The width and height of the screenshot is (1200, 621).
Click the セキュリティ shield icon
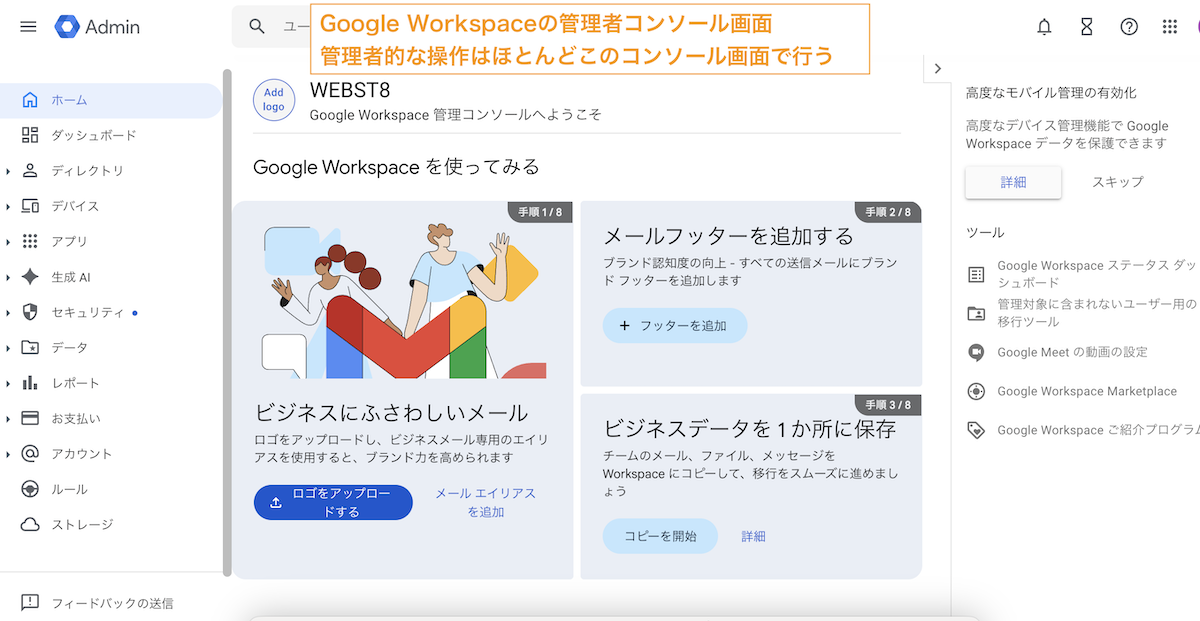[x=30, y=312]
